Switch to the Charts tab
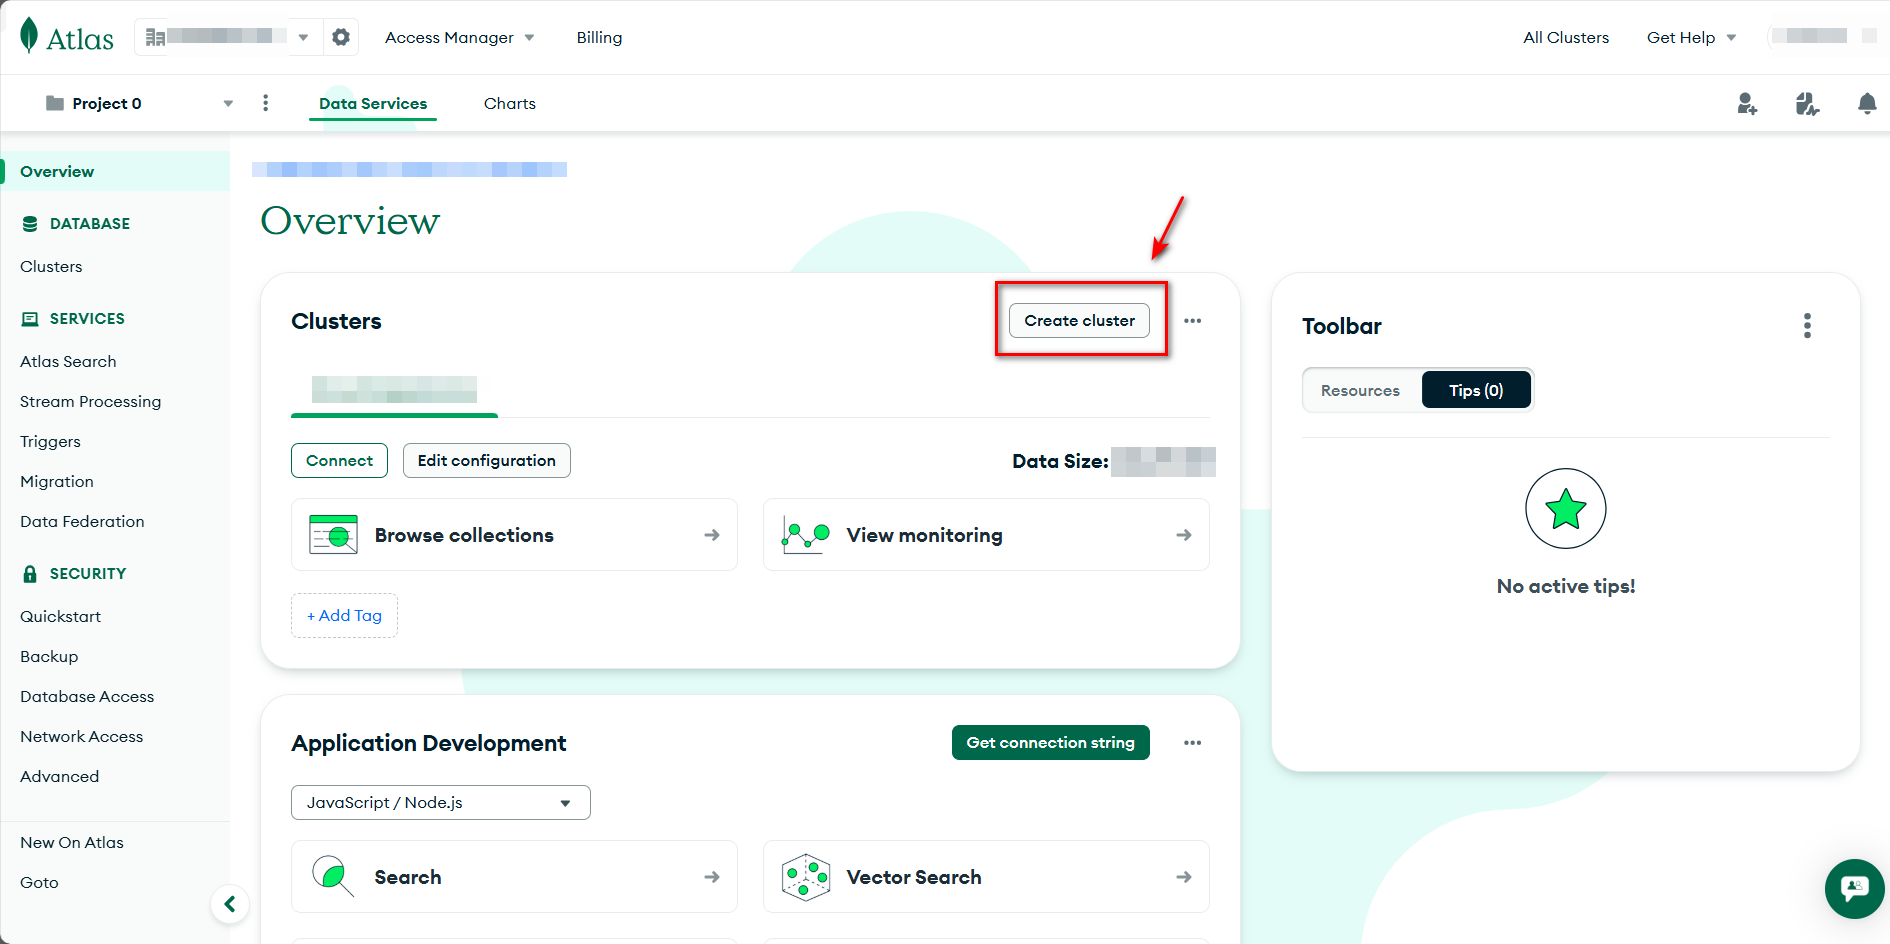Image resolution: width=1890 pixels, height=944 pixels. pos(509,104)
